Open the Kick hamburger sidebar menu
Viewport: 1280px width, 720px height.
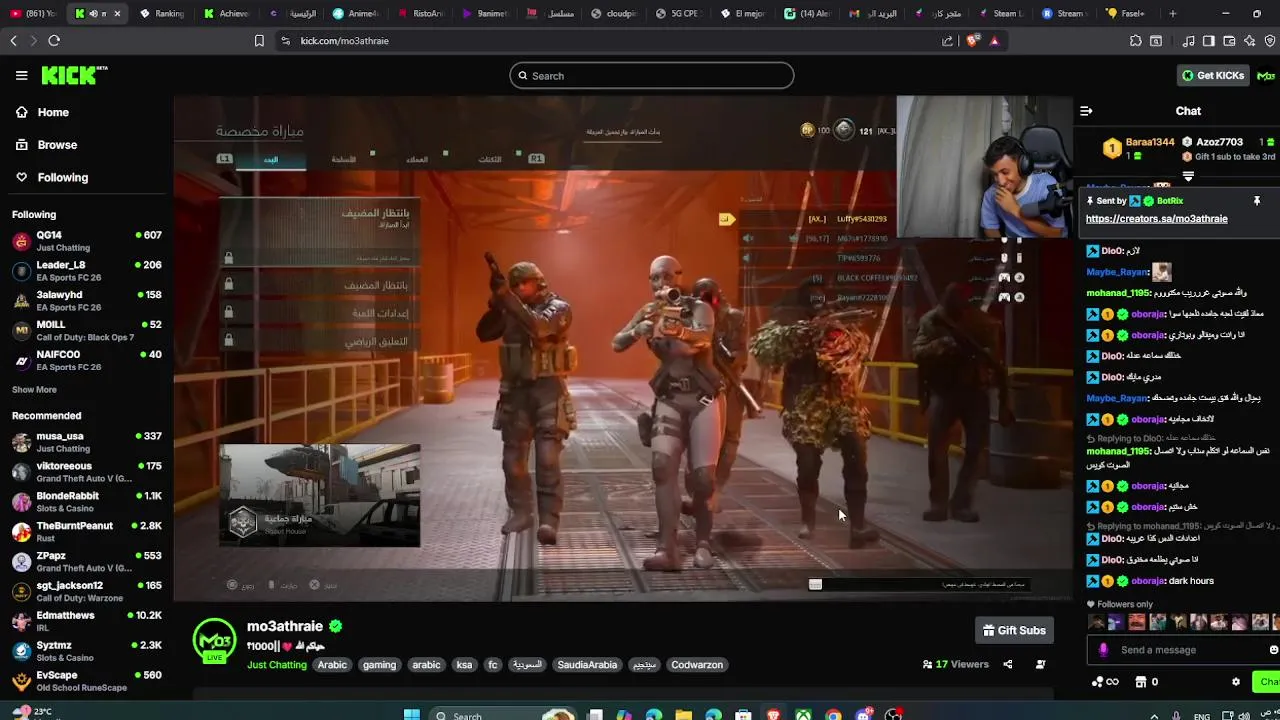[21, 75]
